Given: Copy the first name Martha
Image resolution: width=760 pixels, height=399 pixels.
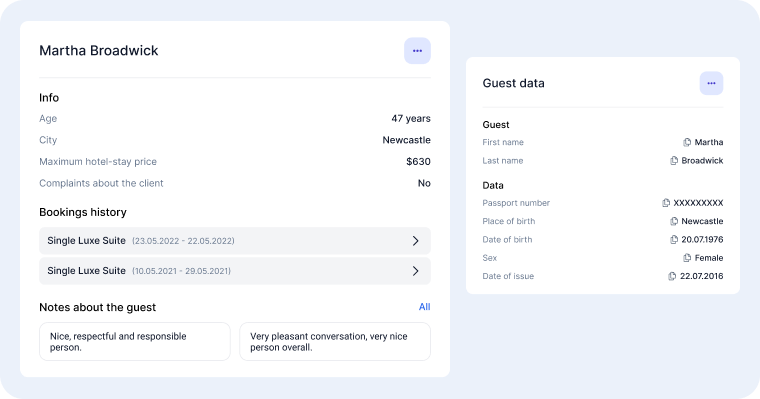Looking at the screenshot, I should tap(687, 143).
